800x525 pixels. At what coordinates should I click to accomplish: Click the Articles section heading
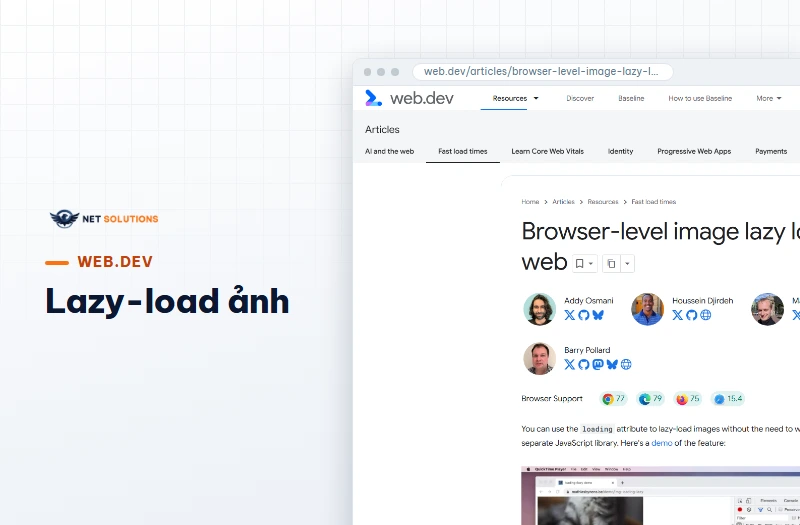coord(382,130)
